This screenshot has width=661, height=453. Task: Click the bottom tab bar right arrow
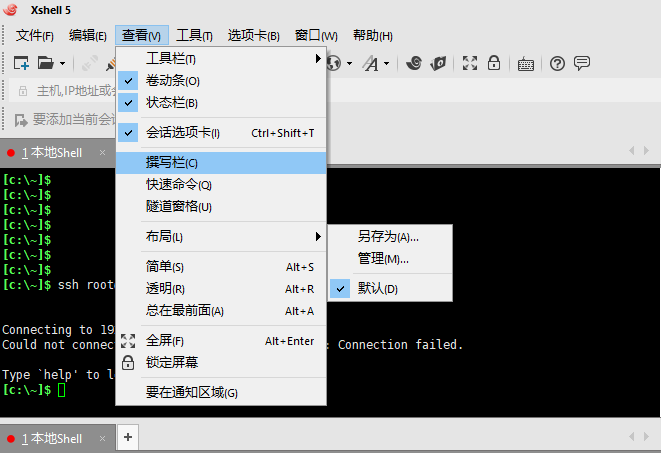click(646, 437)
